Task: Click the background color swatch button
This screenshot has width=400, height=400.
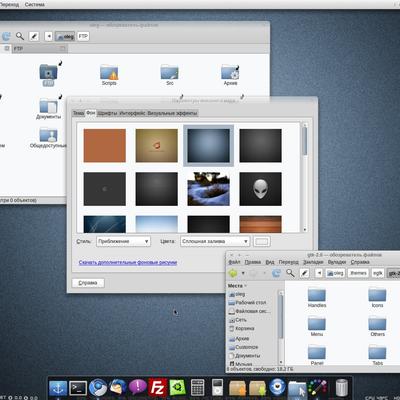Action: coord(262,241)
